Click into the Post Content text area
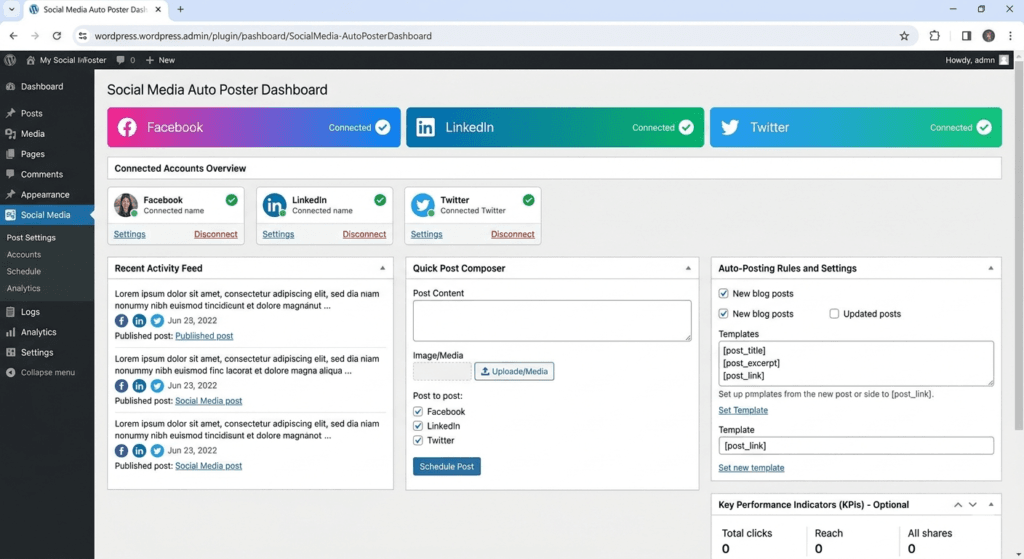1024x559 pixels. [552, 321]
